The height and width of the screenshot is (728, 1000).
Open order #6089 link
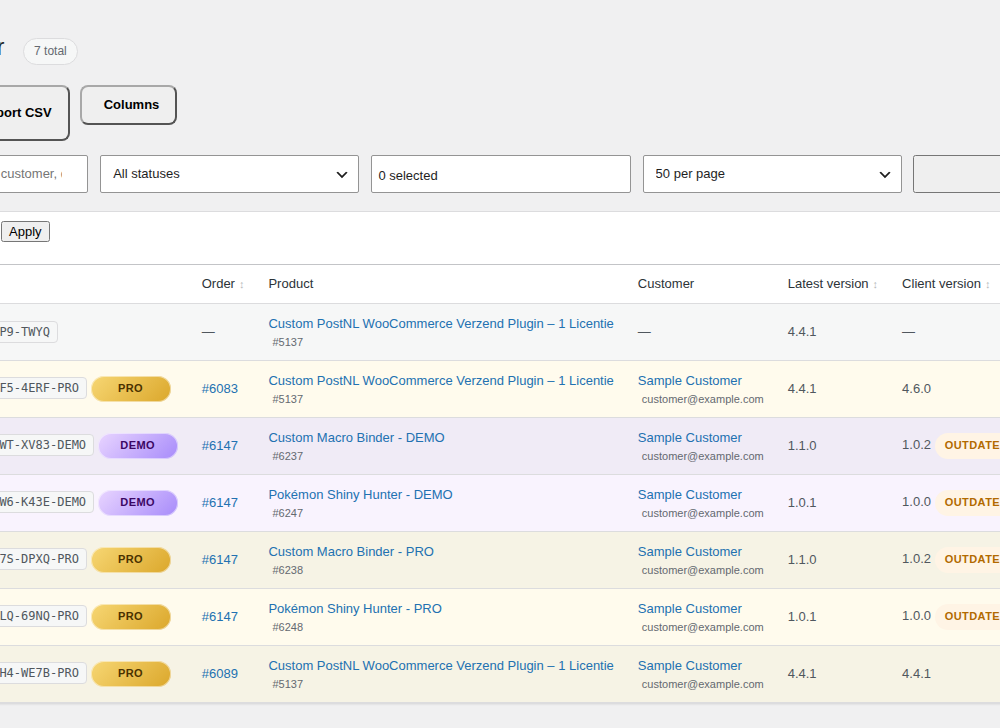click(220, 674)
